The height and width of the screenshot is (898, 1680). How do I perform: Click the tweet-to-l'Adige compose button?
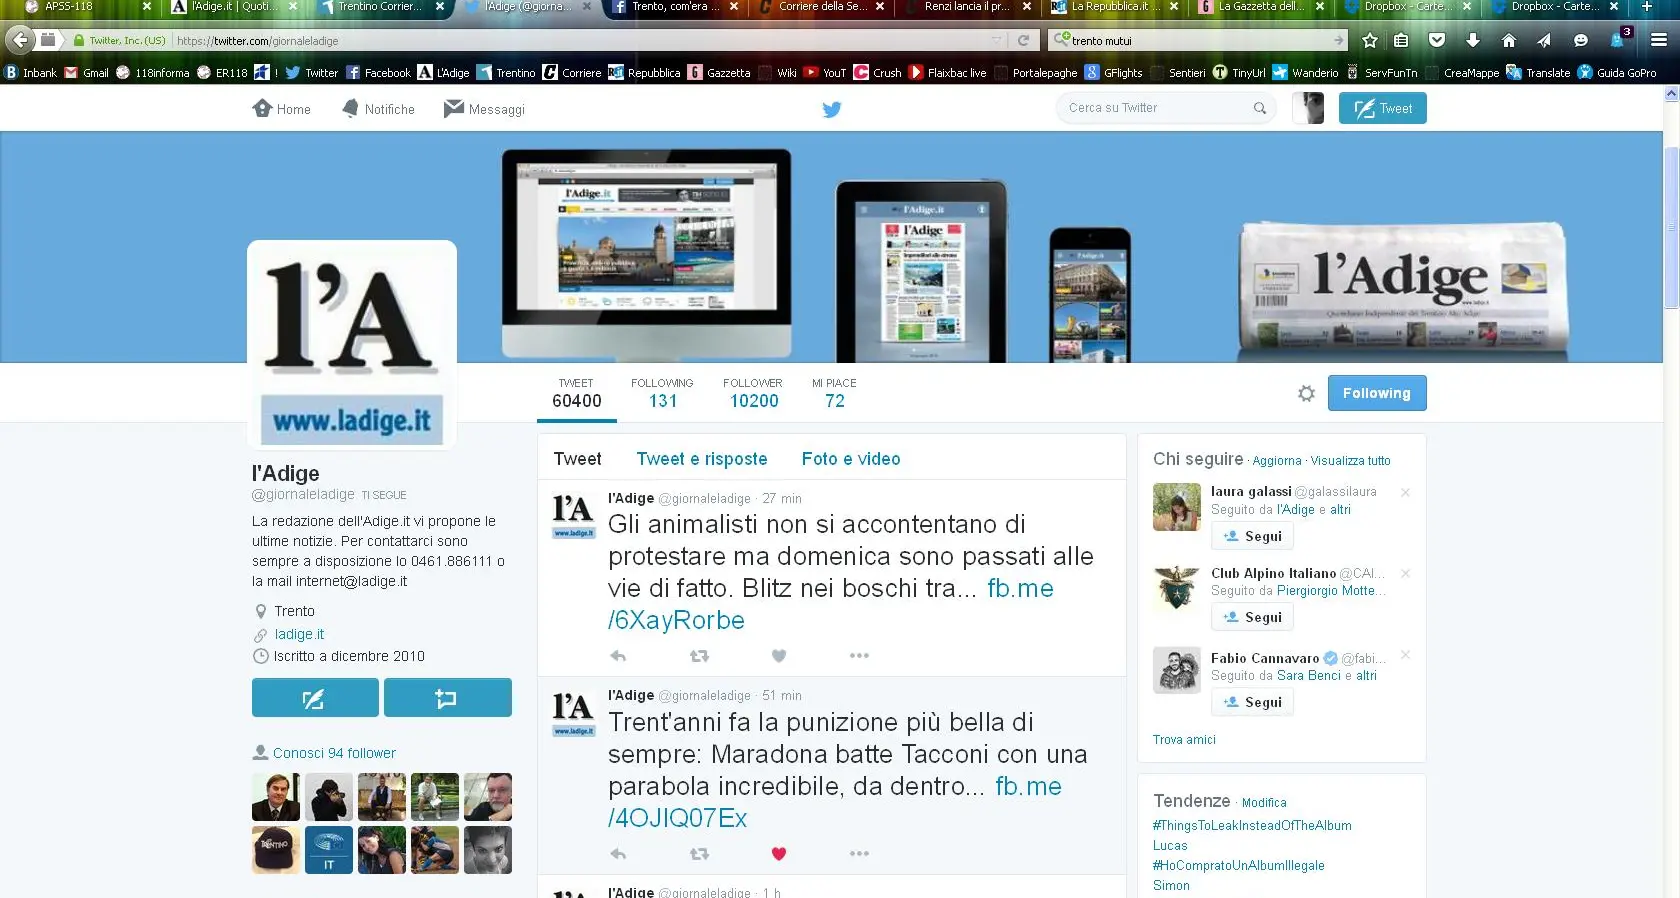pyautogui.click(x=315, y=698)
